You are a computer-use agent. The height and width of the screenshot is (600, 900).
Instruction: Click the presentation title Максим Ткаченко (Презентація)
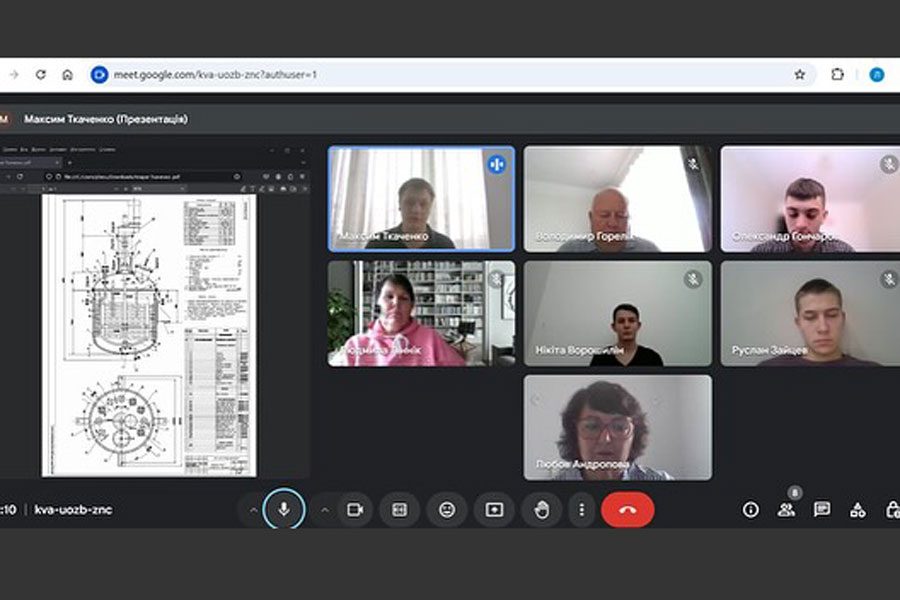click(106, 119)
